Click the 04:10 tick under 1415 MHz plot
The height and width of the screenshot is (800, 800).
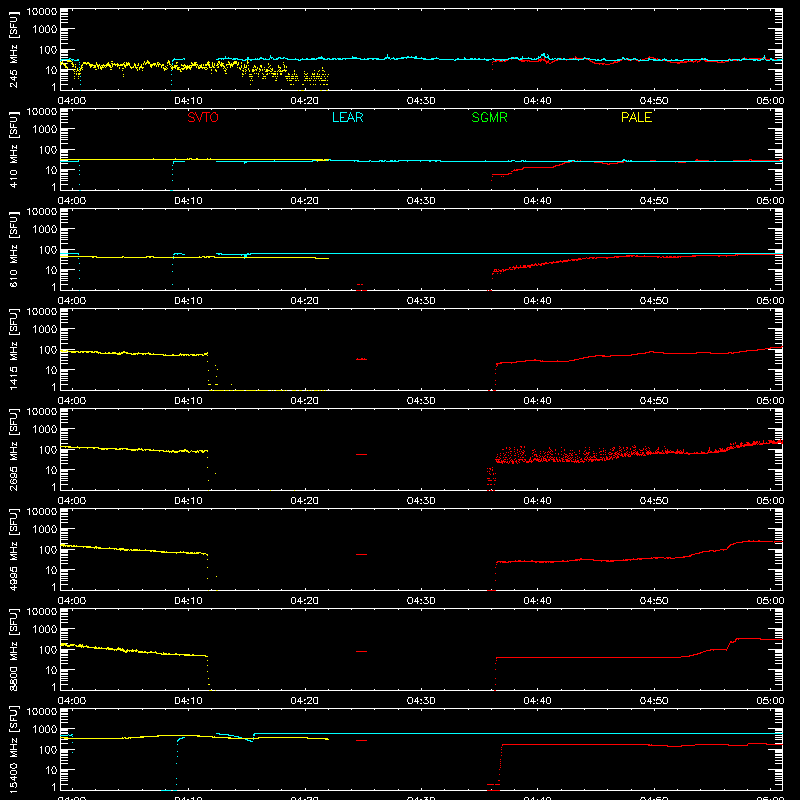tap(188, 401)
